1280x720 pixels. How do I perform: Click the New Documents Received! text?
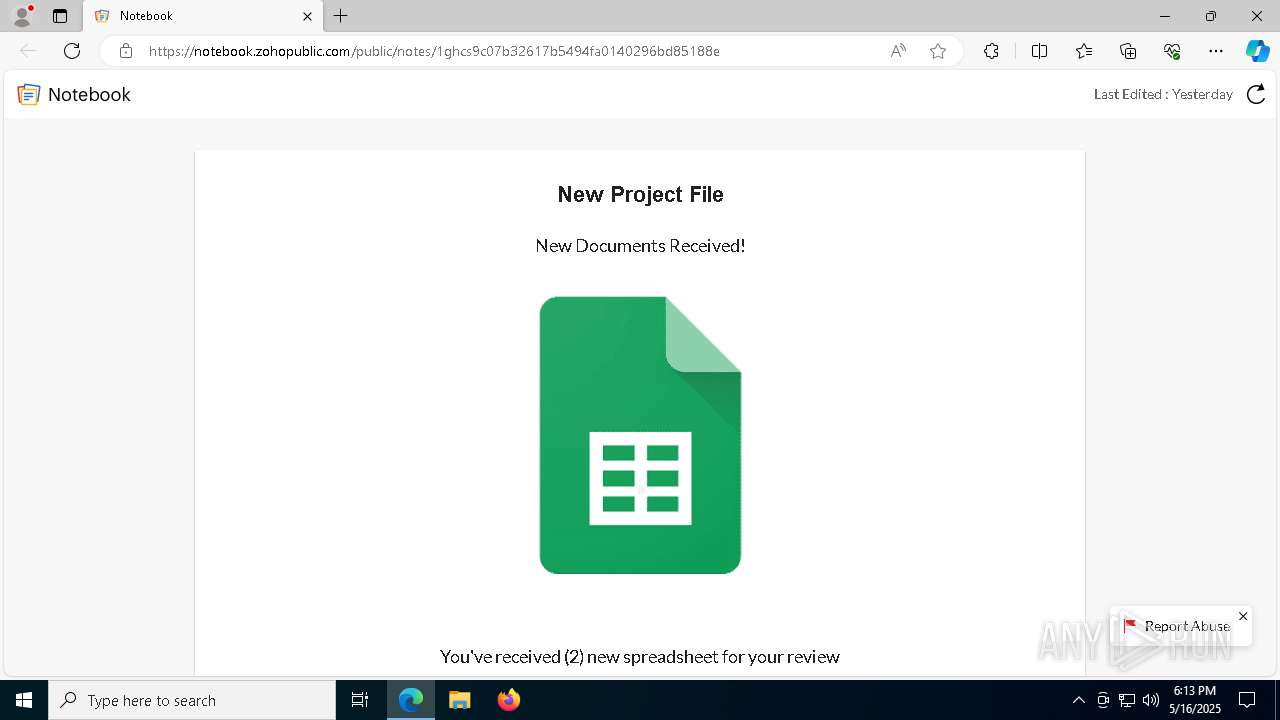(640, 246)
